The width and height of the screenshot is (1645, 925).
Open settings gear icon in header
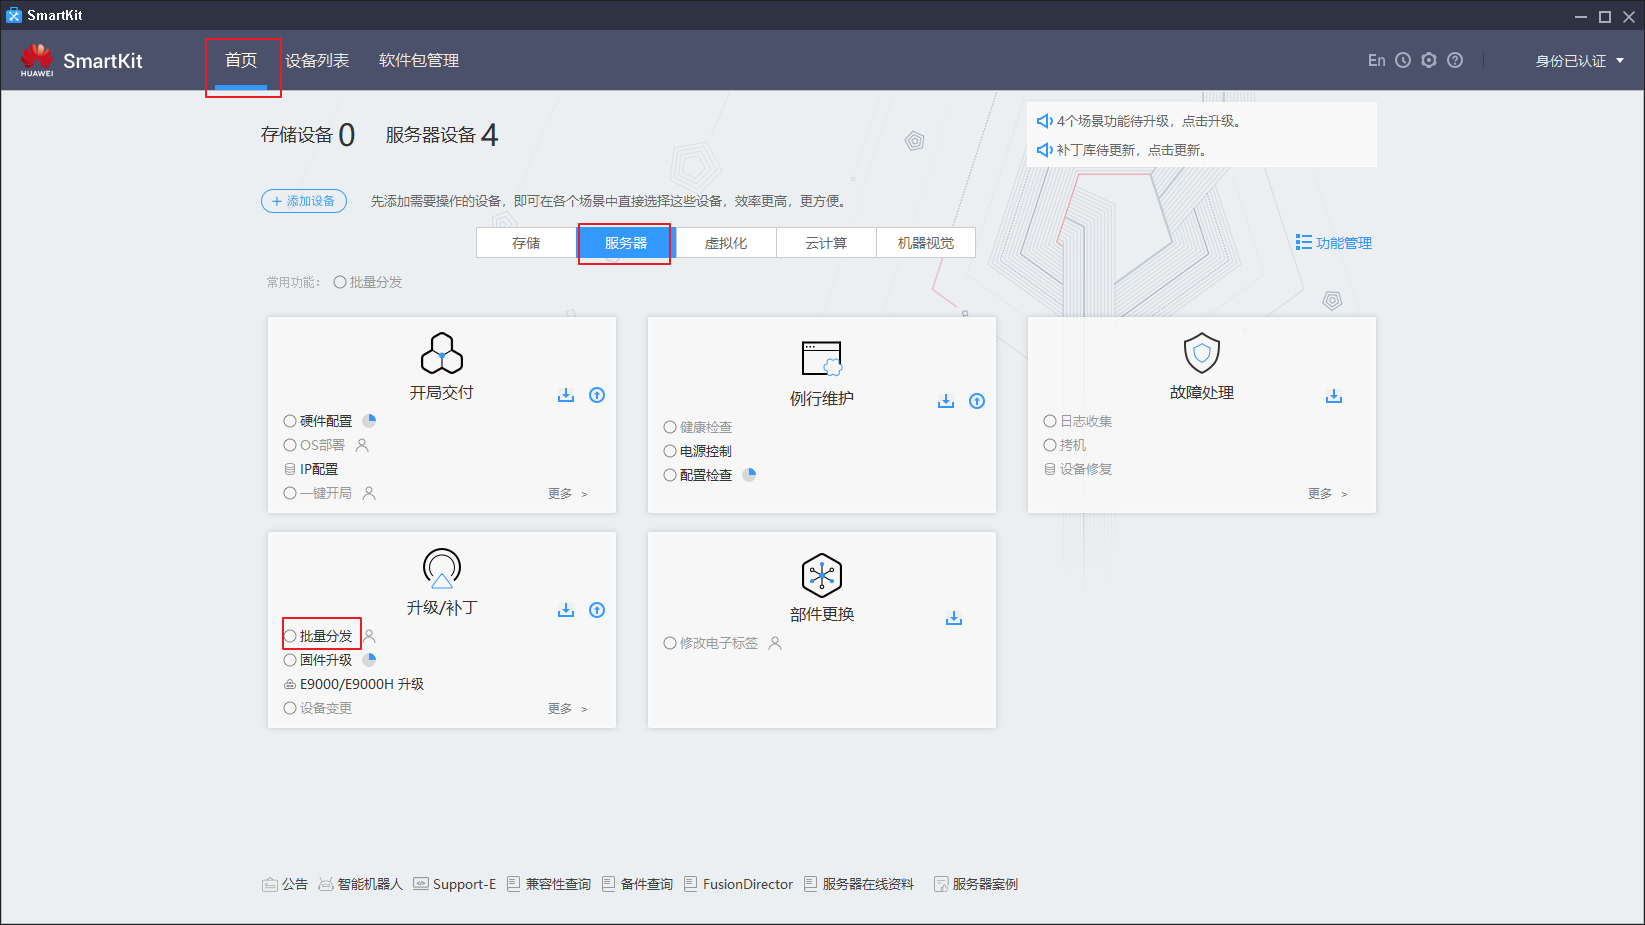coord(1429,61)
